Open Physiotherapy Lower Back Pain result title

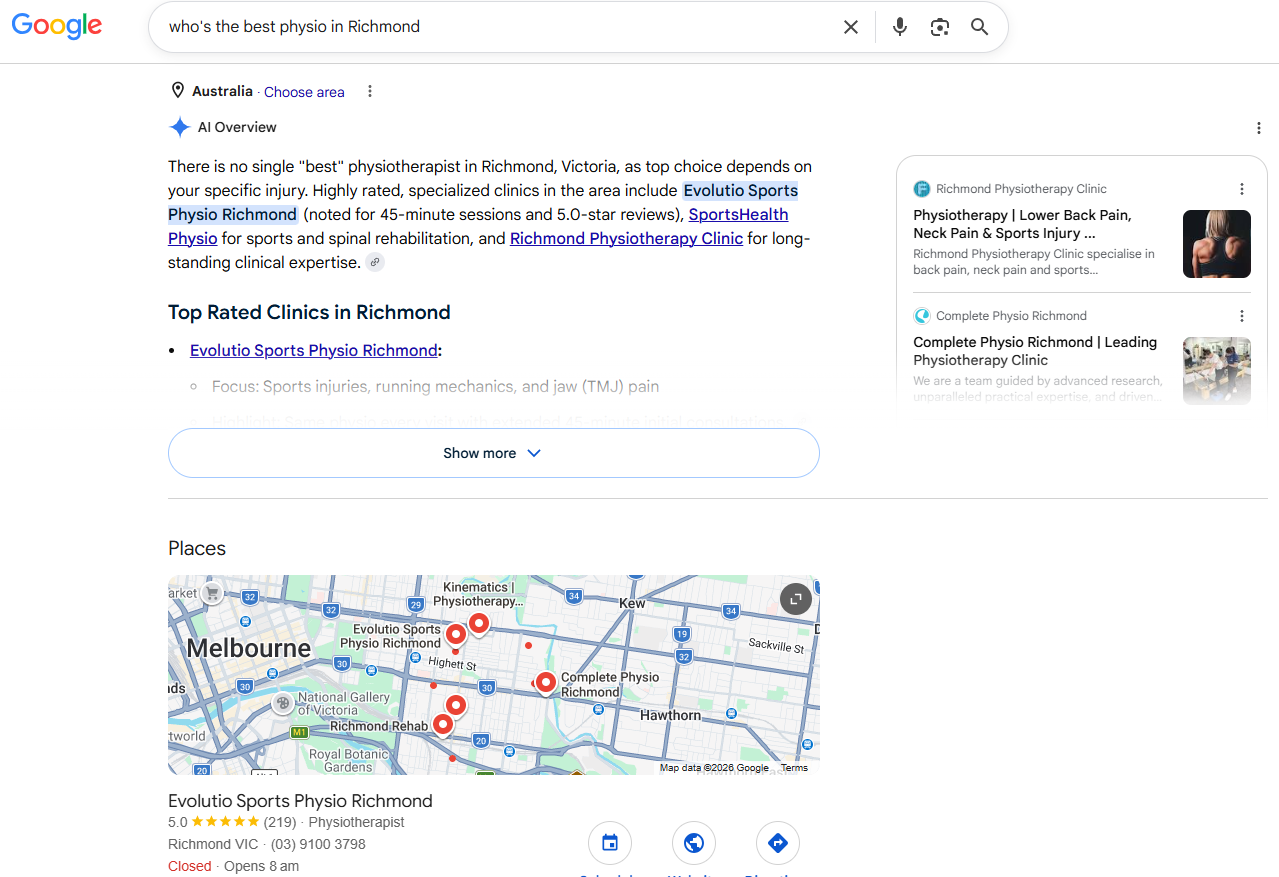1022,224
